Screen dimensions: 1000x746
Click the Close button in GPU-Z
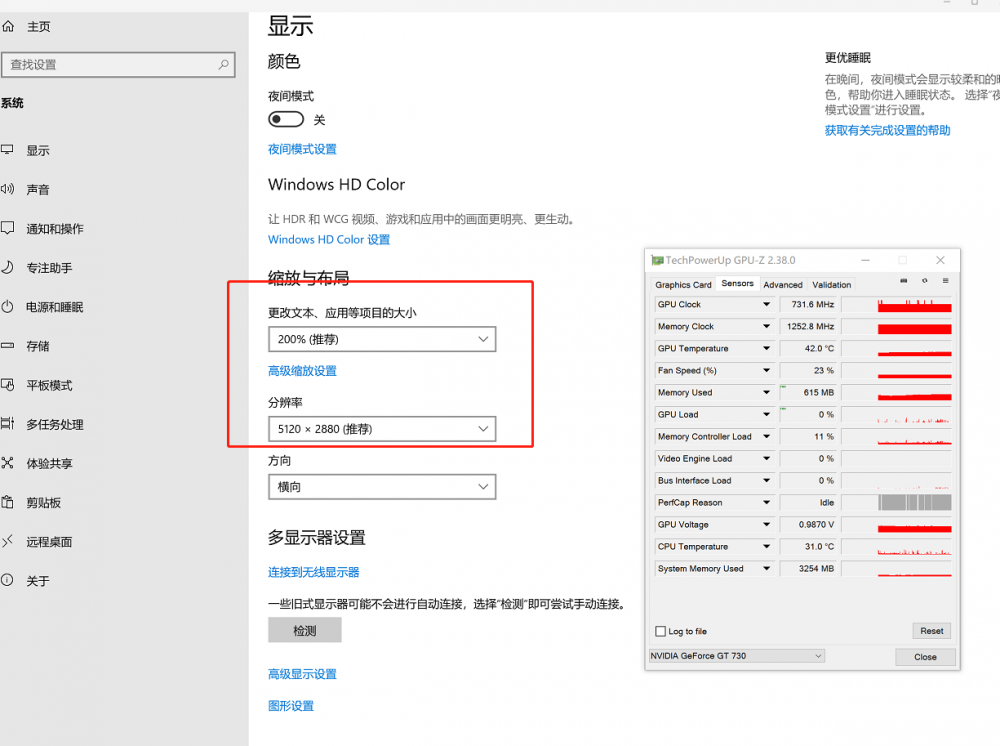point(925,657)
